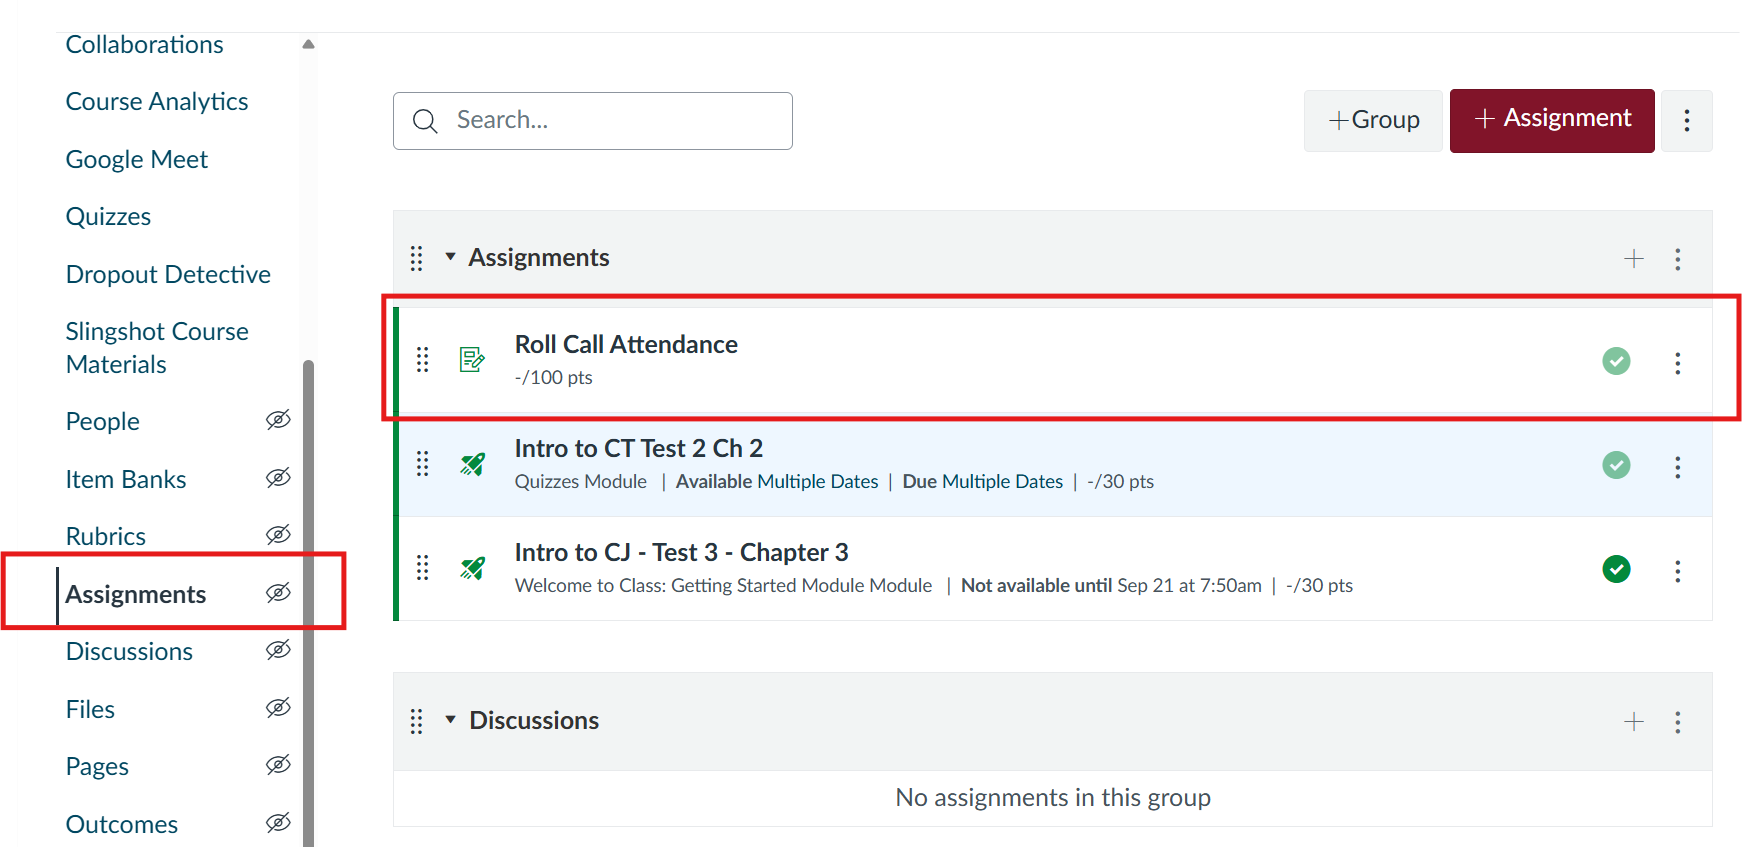1742x847 pixels.
Task: Go to Dropout Detective in the sidebar
Action: point(168,275)
